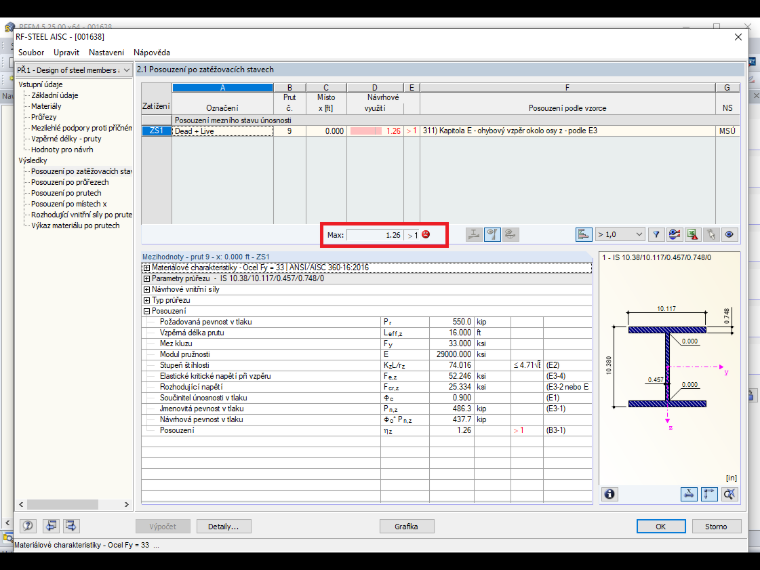Select Rozhodující vnitřní síly po prutech
Screen dimensions: 760x570
(x=81, y=215)
